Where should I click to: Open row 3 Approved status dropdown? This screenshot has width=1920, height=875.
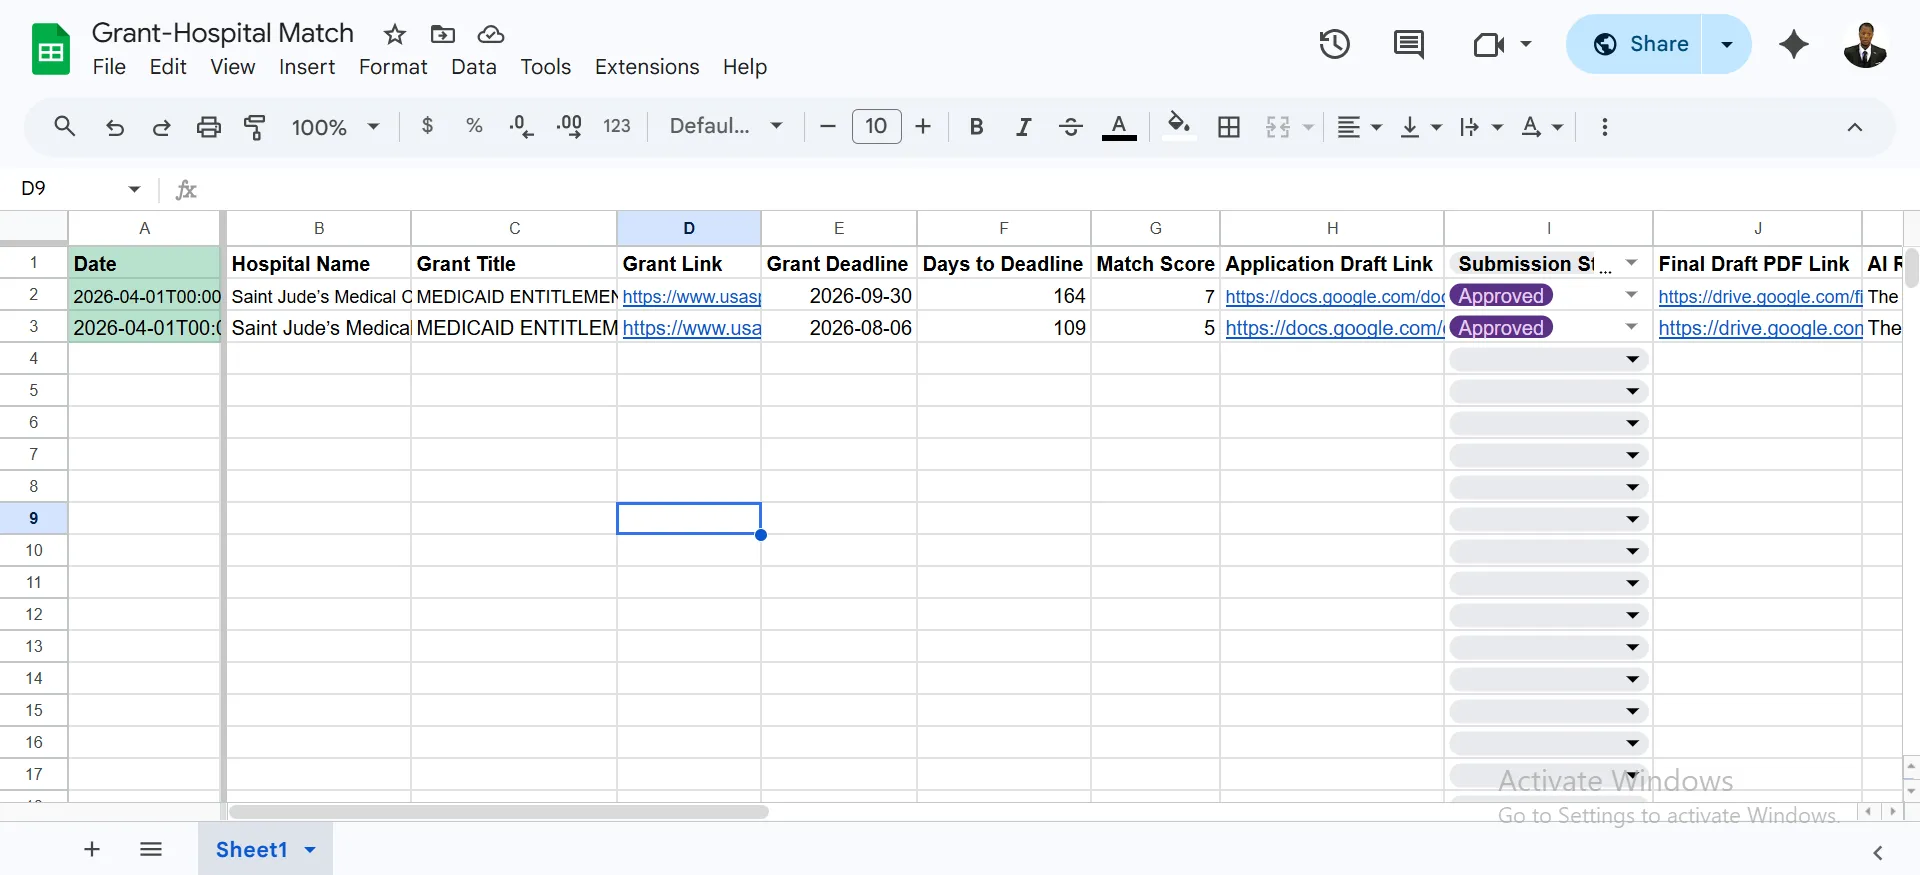(x=1631, y=327)
